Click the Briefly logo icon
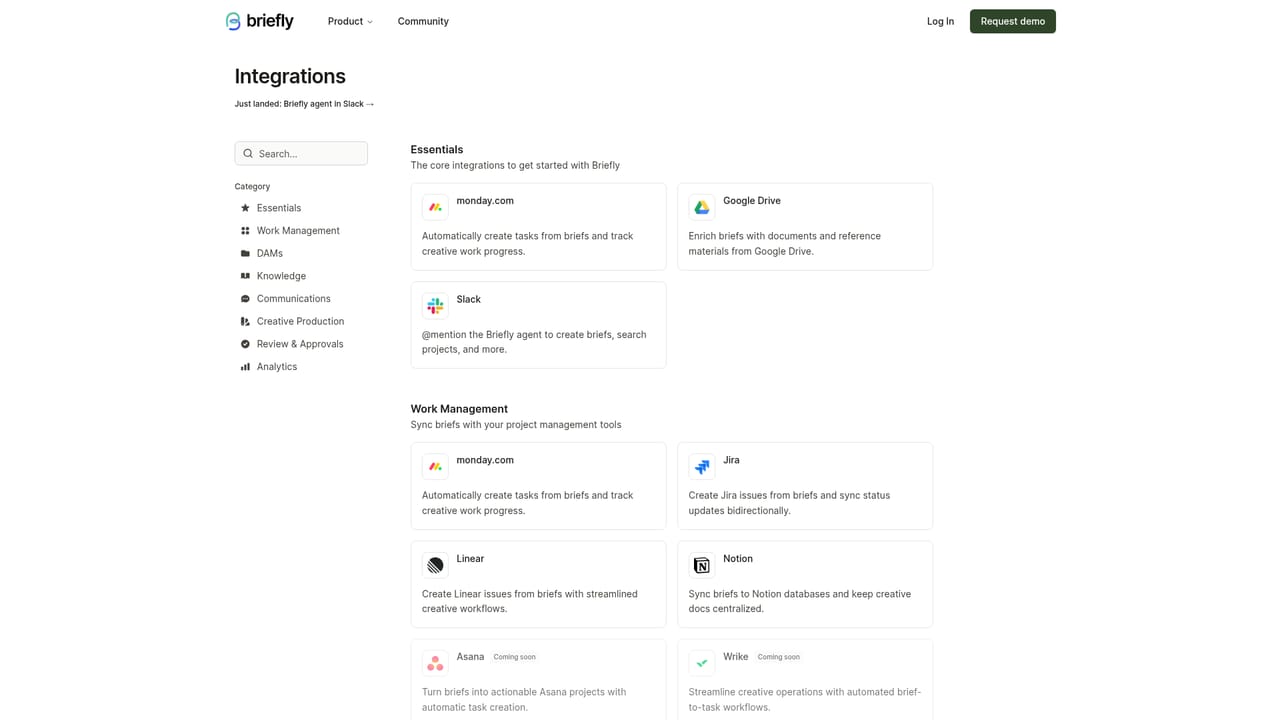 (233, 21)
